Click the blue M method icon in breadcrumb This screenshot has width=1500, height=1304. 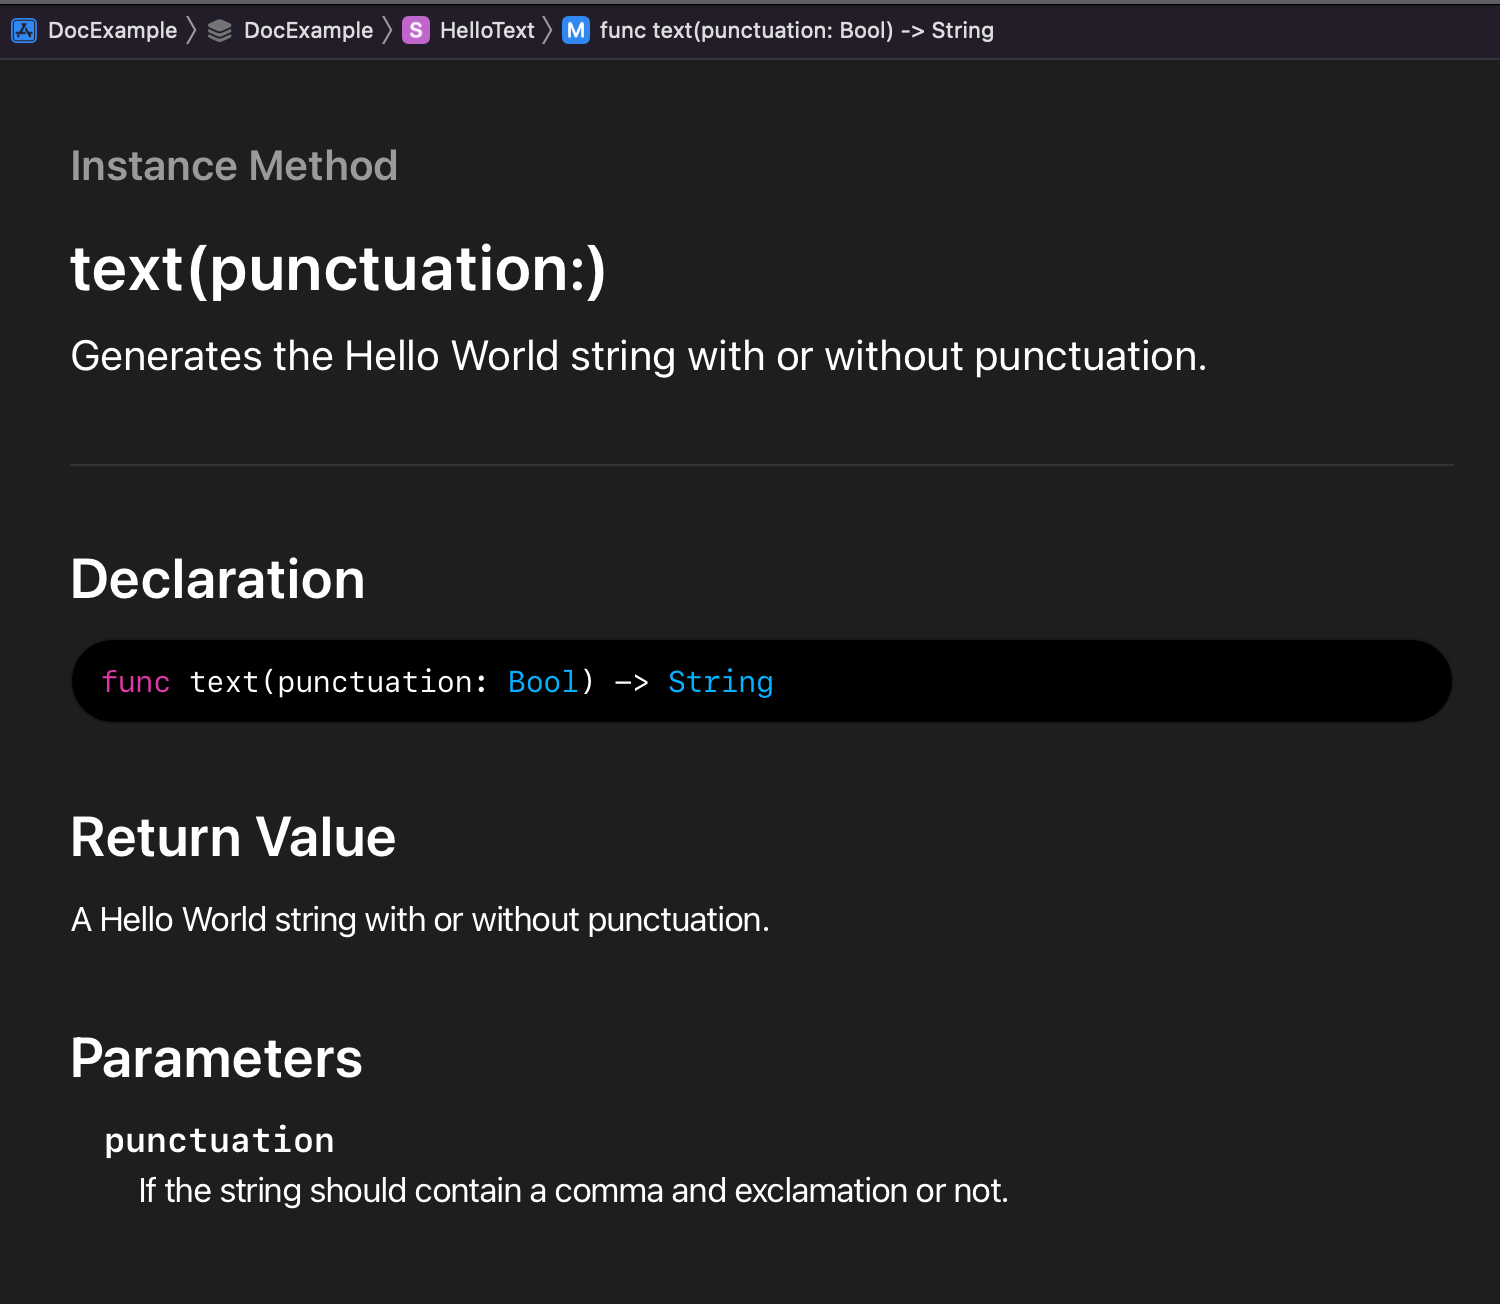(575, 30)
